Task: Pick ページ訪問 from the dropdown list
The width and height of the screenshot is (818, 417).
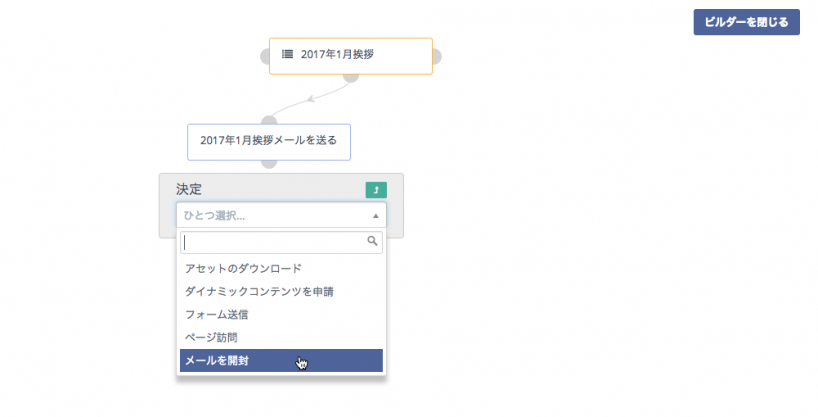Action: 211,337
